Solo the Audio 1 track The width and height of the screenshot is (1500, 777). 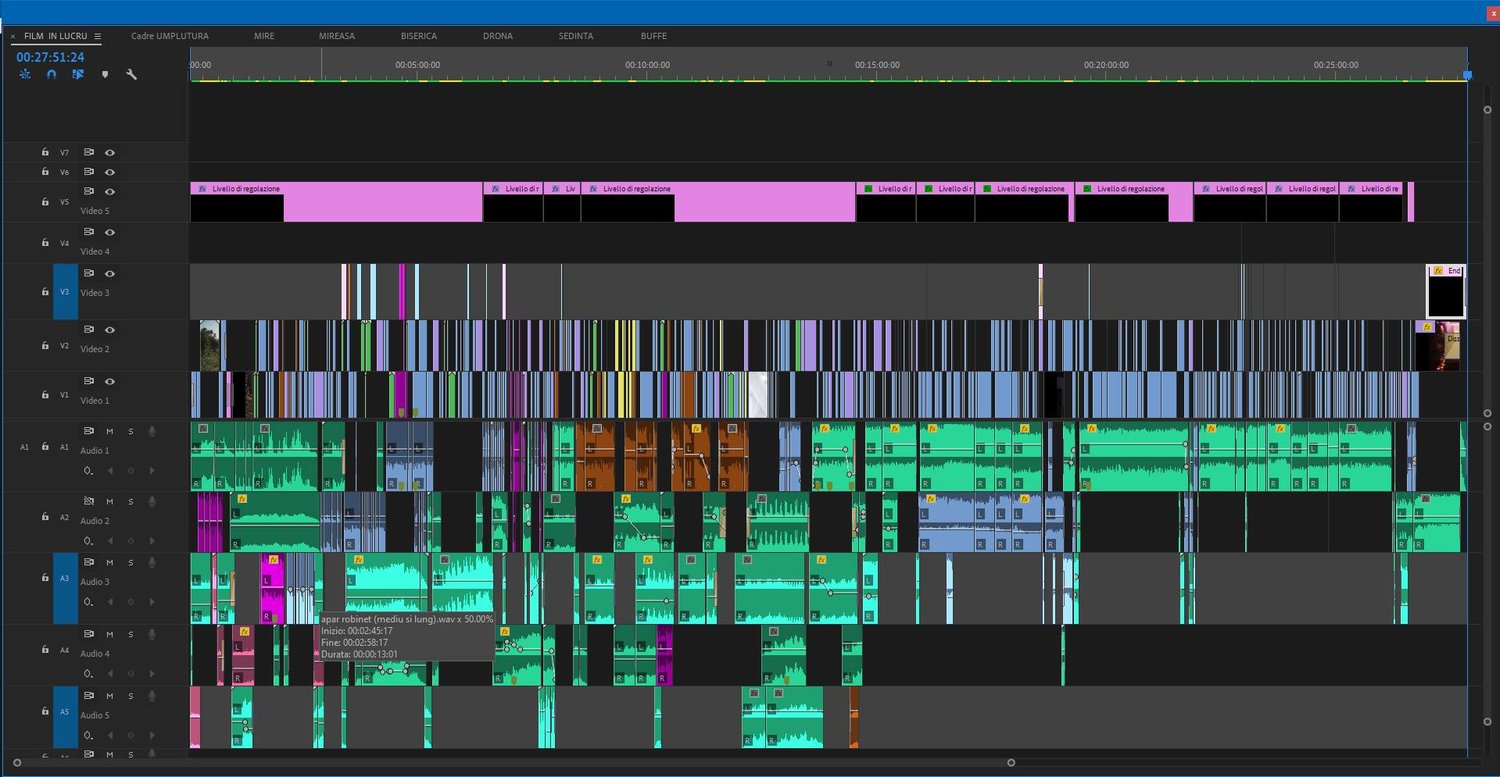pos(130,431)
